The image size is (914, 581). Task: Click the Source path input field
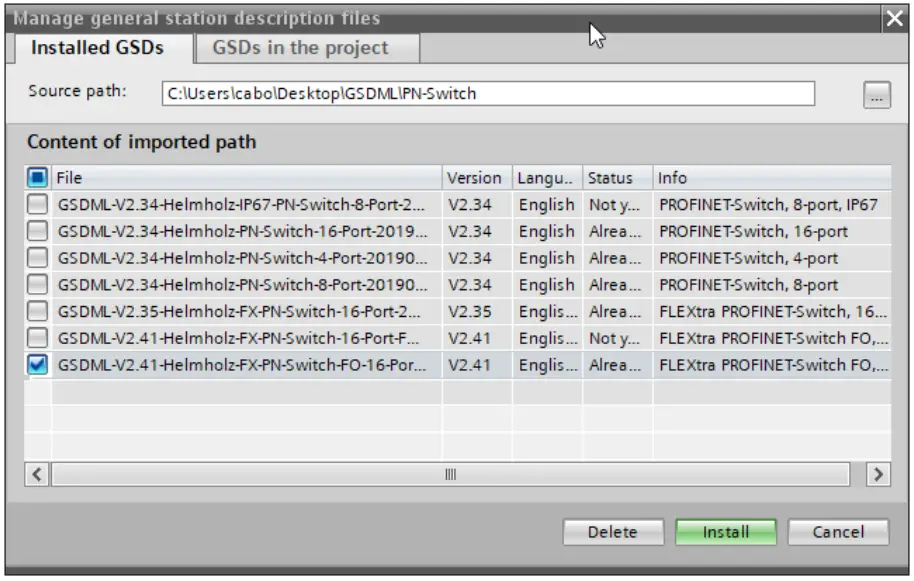pos(488,94)
